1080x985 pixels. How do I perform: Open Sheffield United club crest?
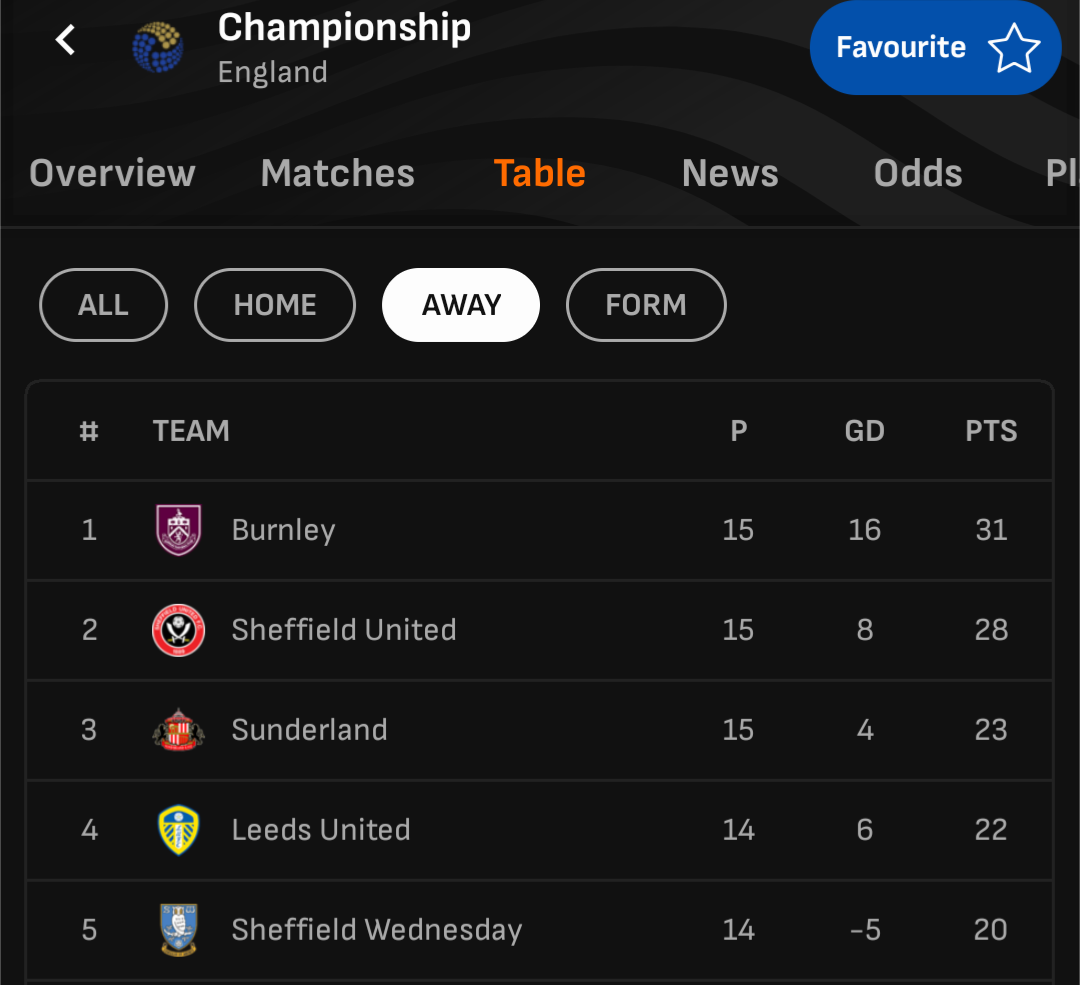[x=179, y=630]
